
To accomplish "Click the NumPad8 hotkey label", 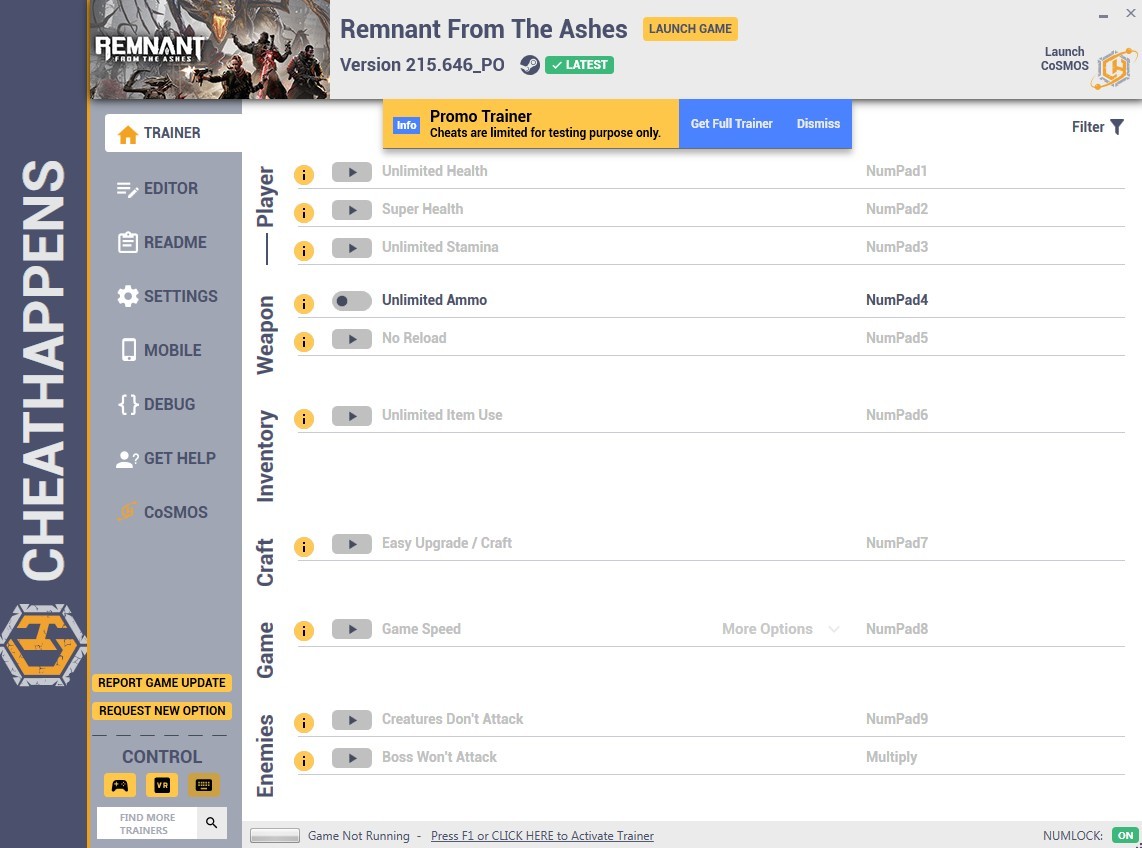I will coord(897,629).
